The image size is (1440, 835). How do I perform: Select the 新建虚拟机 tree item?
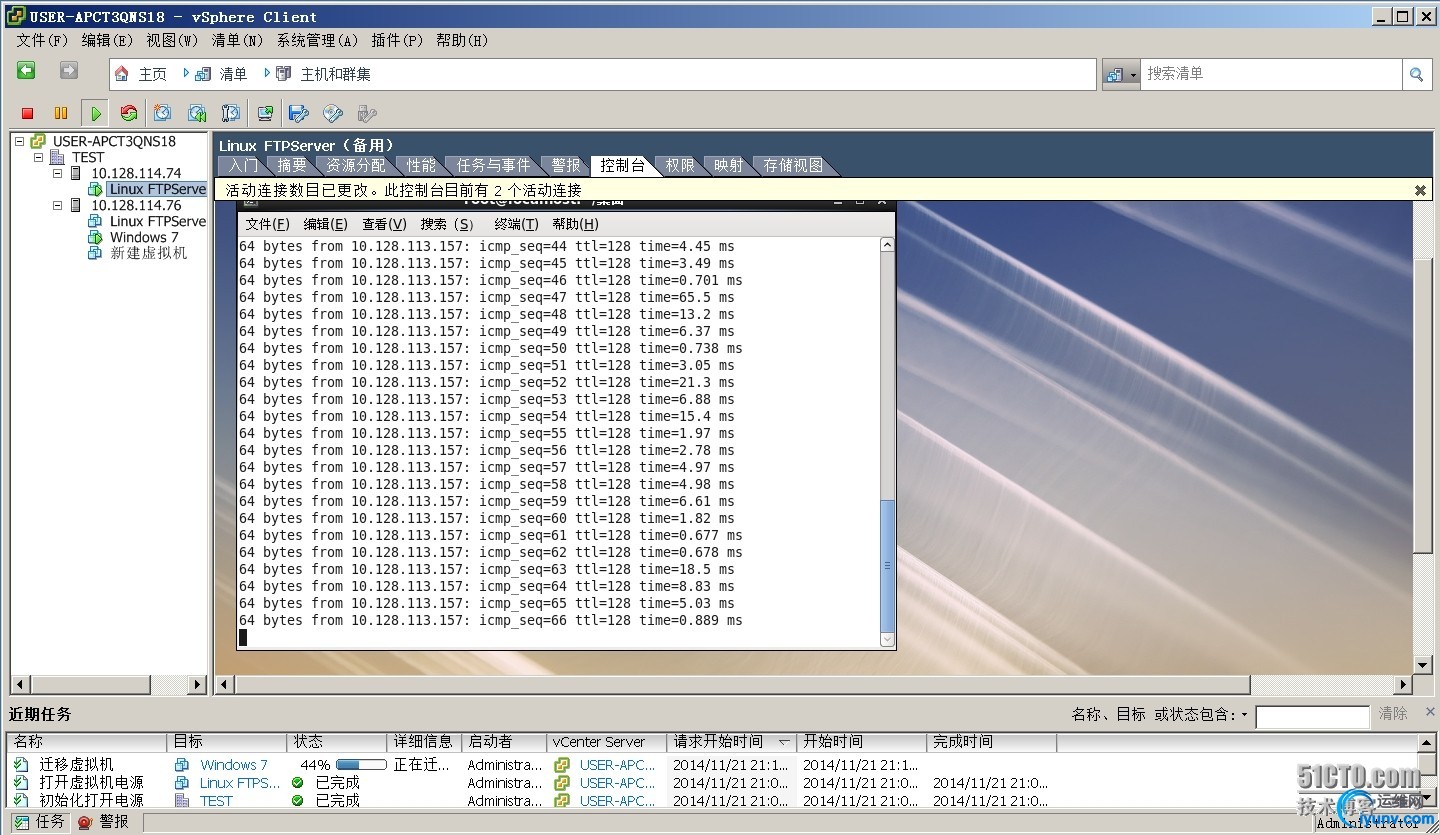pyautogui.click(x=149, y=253)
